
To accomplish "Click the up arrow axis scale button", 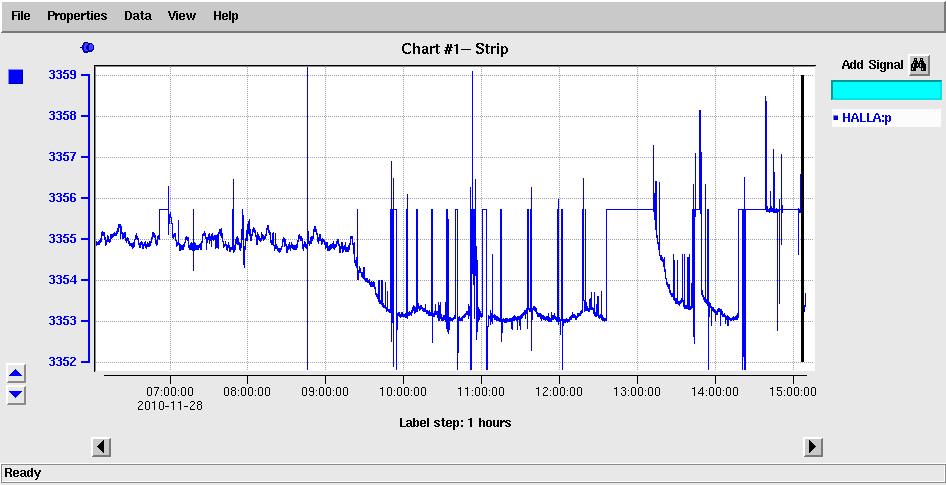I will (16, 374).
